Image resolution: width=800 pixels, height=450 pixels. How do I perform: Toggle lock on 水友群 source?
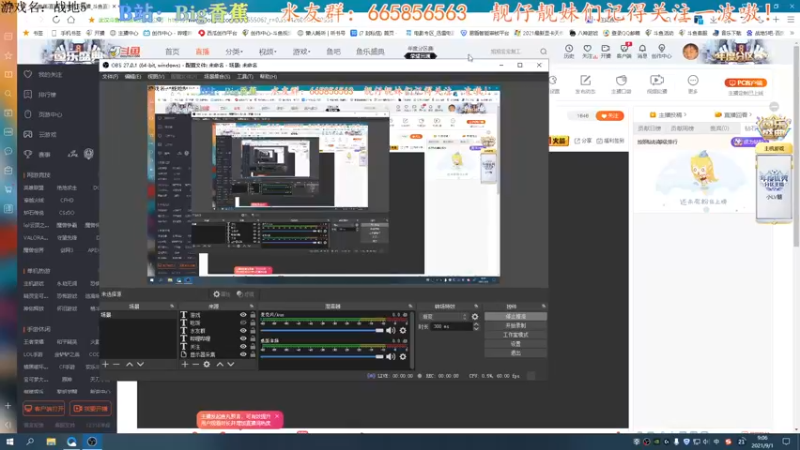[253, 331]
